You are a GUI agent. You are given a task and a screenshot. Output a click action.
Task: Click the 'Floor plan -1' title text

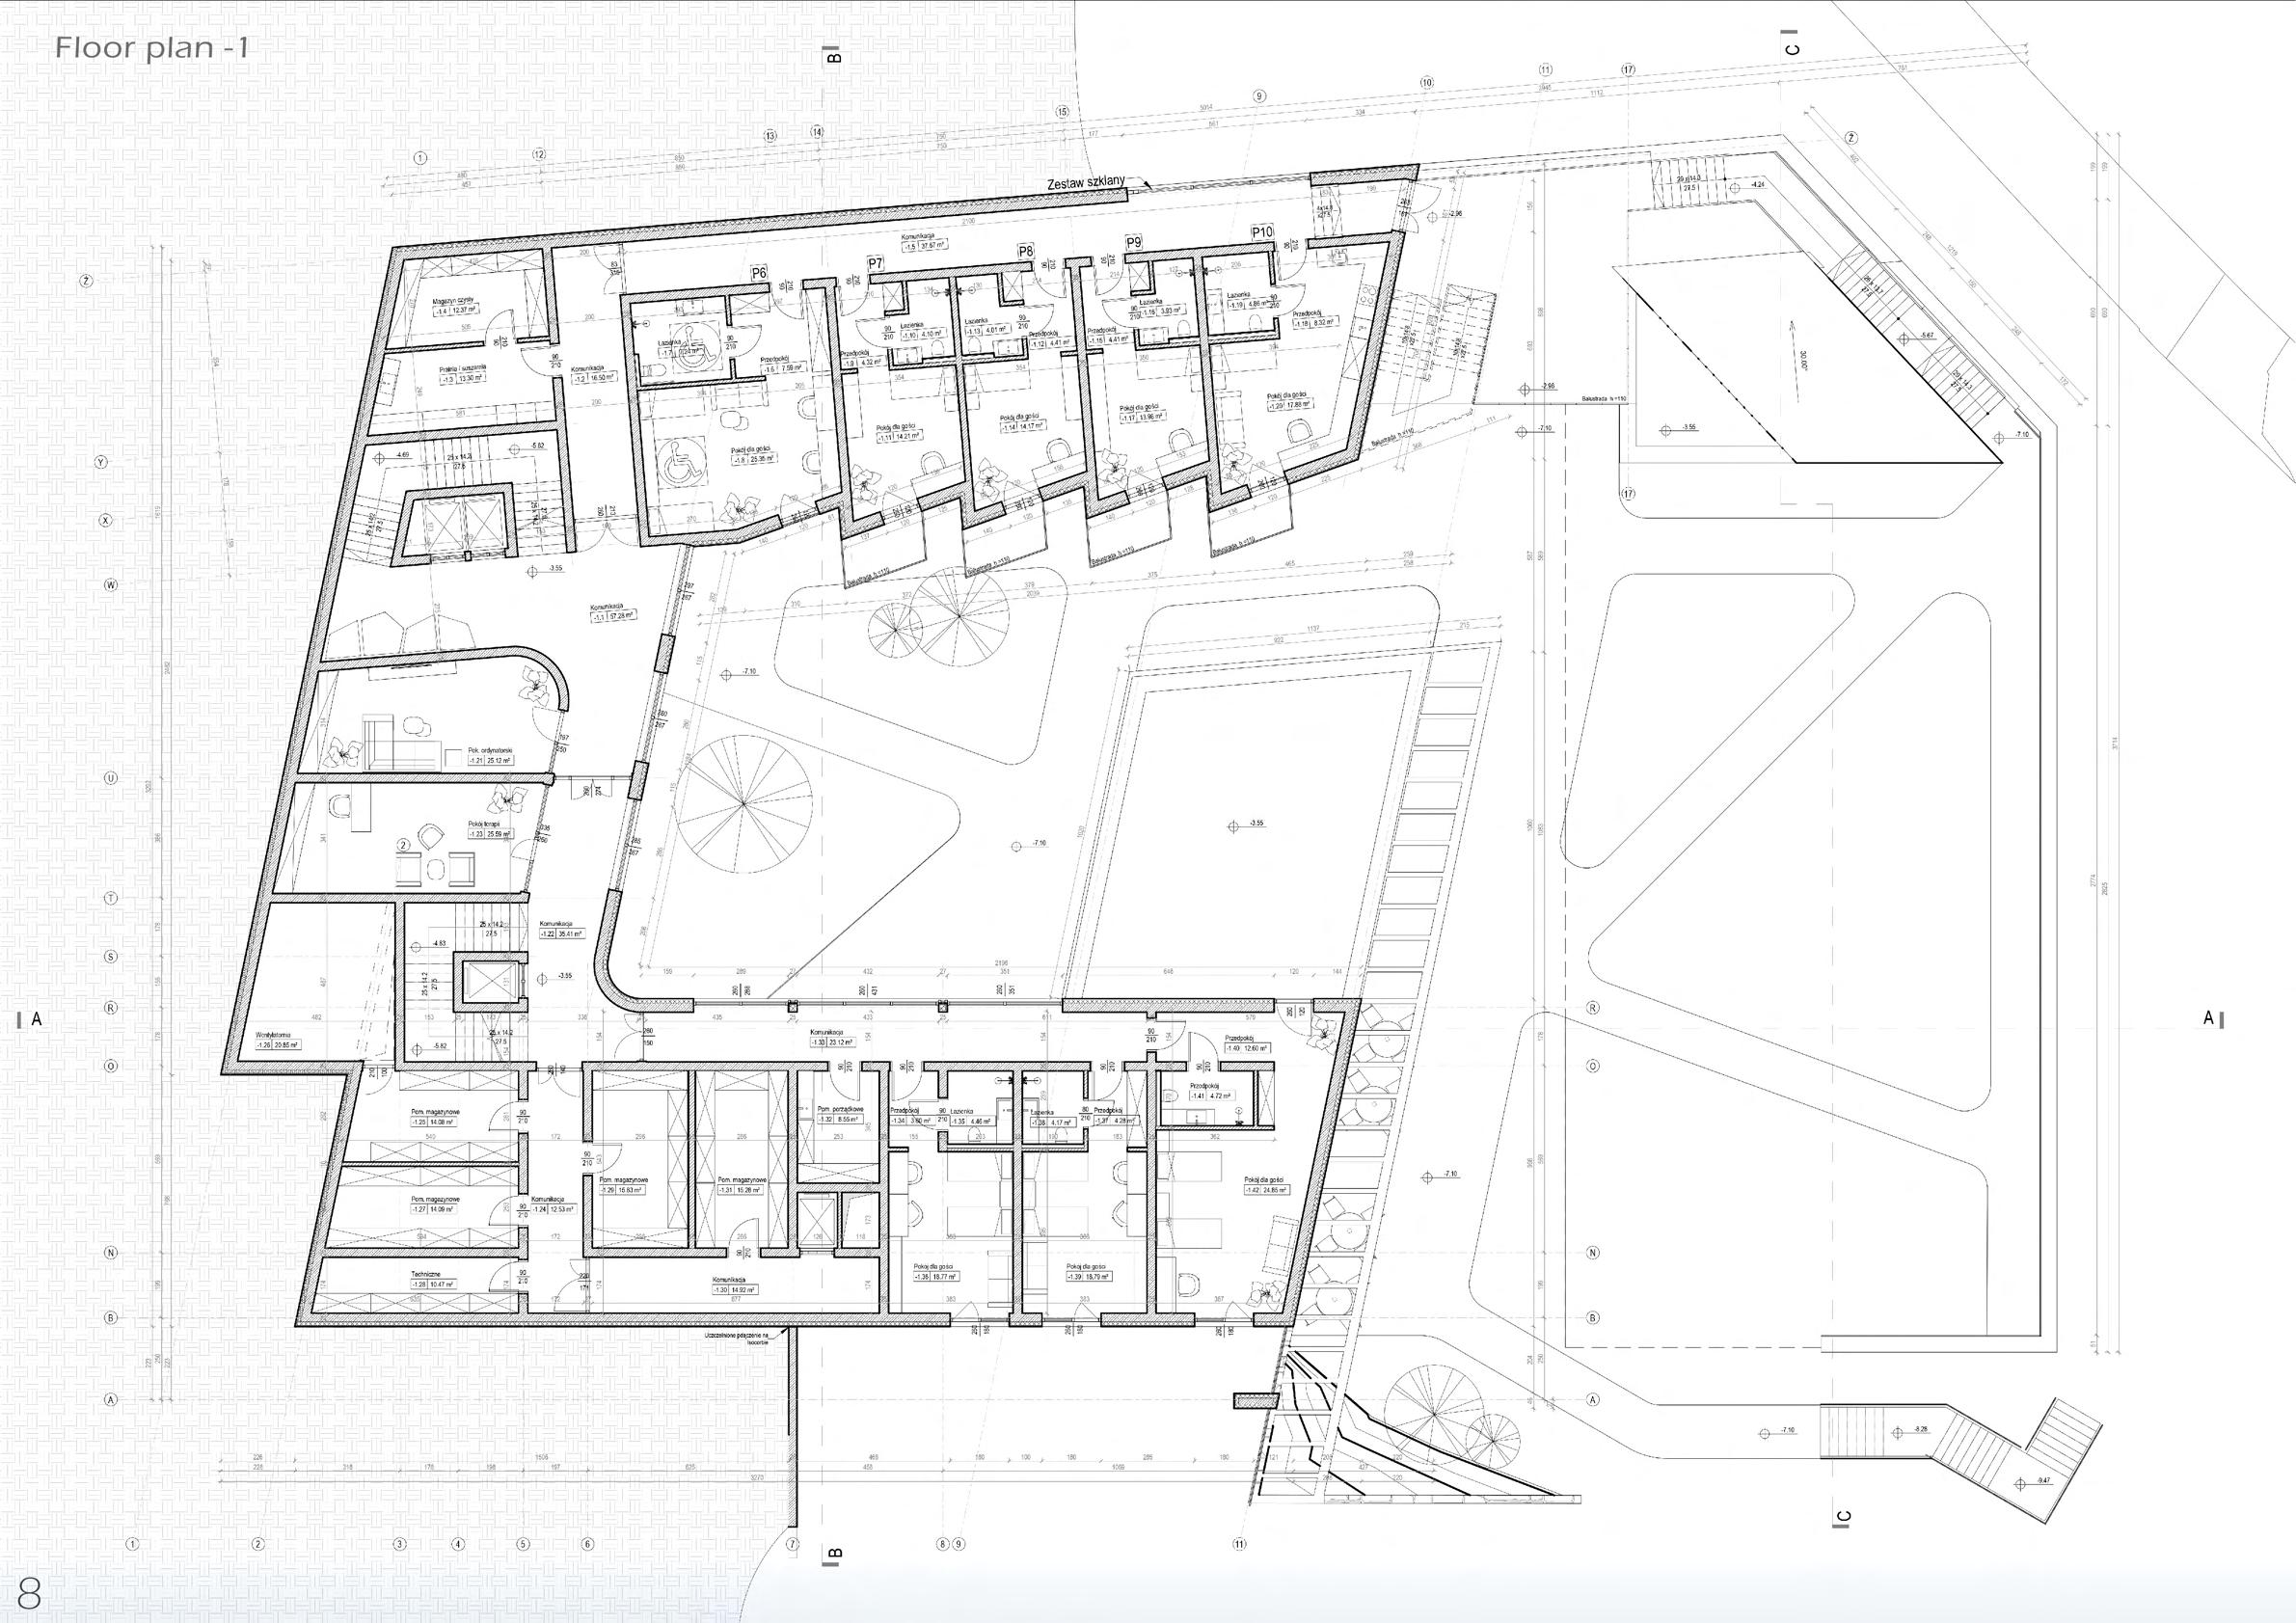coord(151,48)
